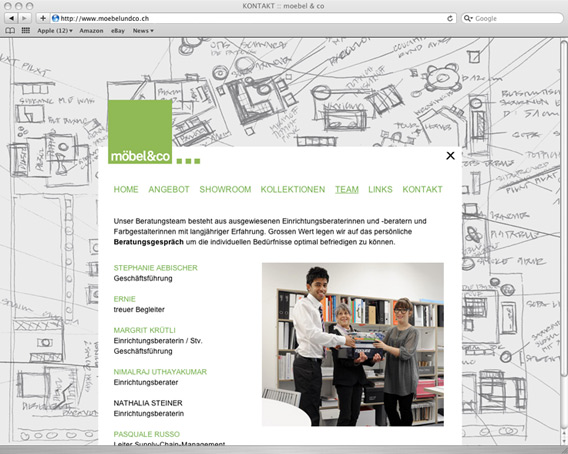Image resolution: width=568 pixels, height=454 pixels.
Task: Click the Amazon bookmark link
Action: [x=91, y=31]
